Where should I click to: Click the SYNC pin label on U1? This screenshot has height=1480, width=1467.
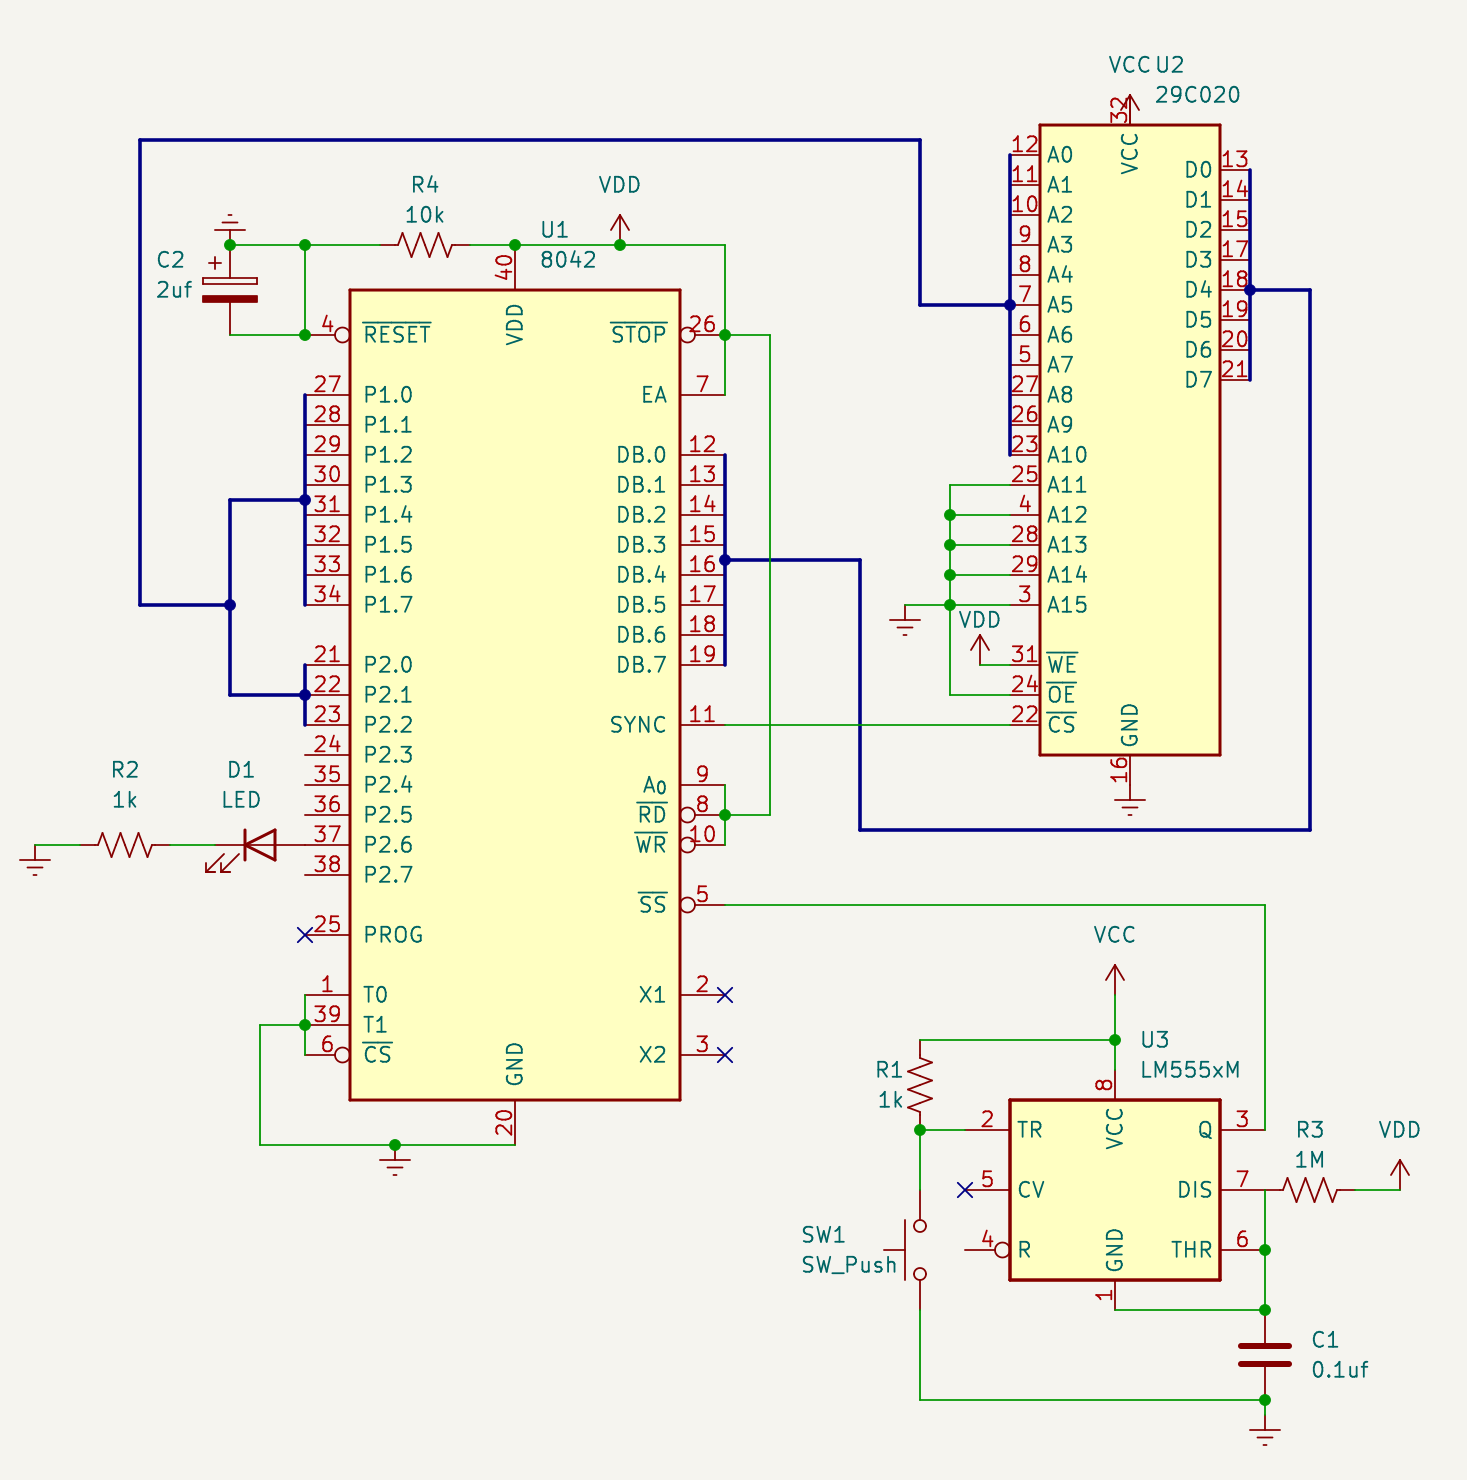tap(638, 724)
